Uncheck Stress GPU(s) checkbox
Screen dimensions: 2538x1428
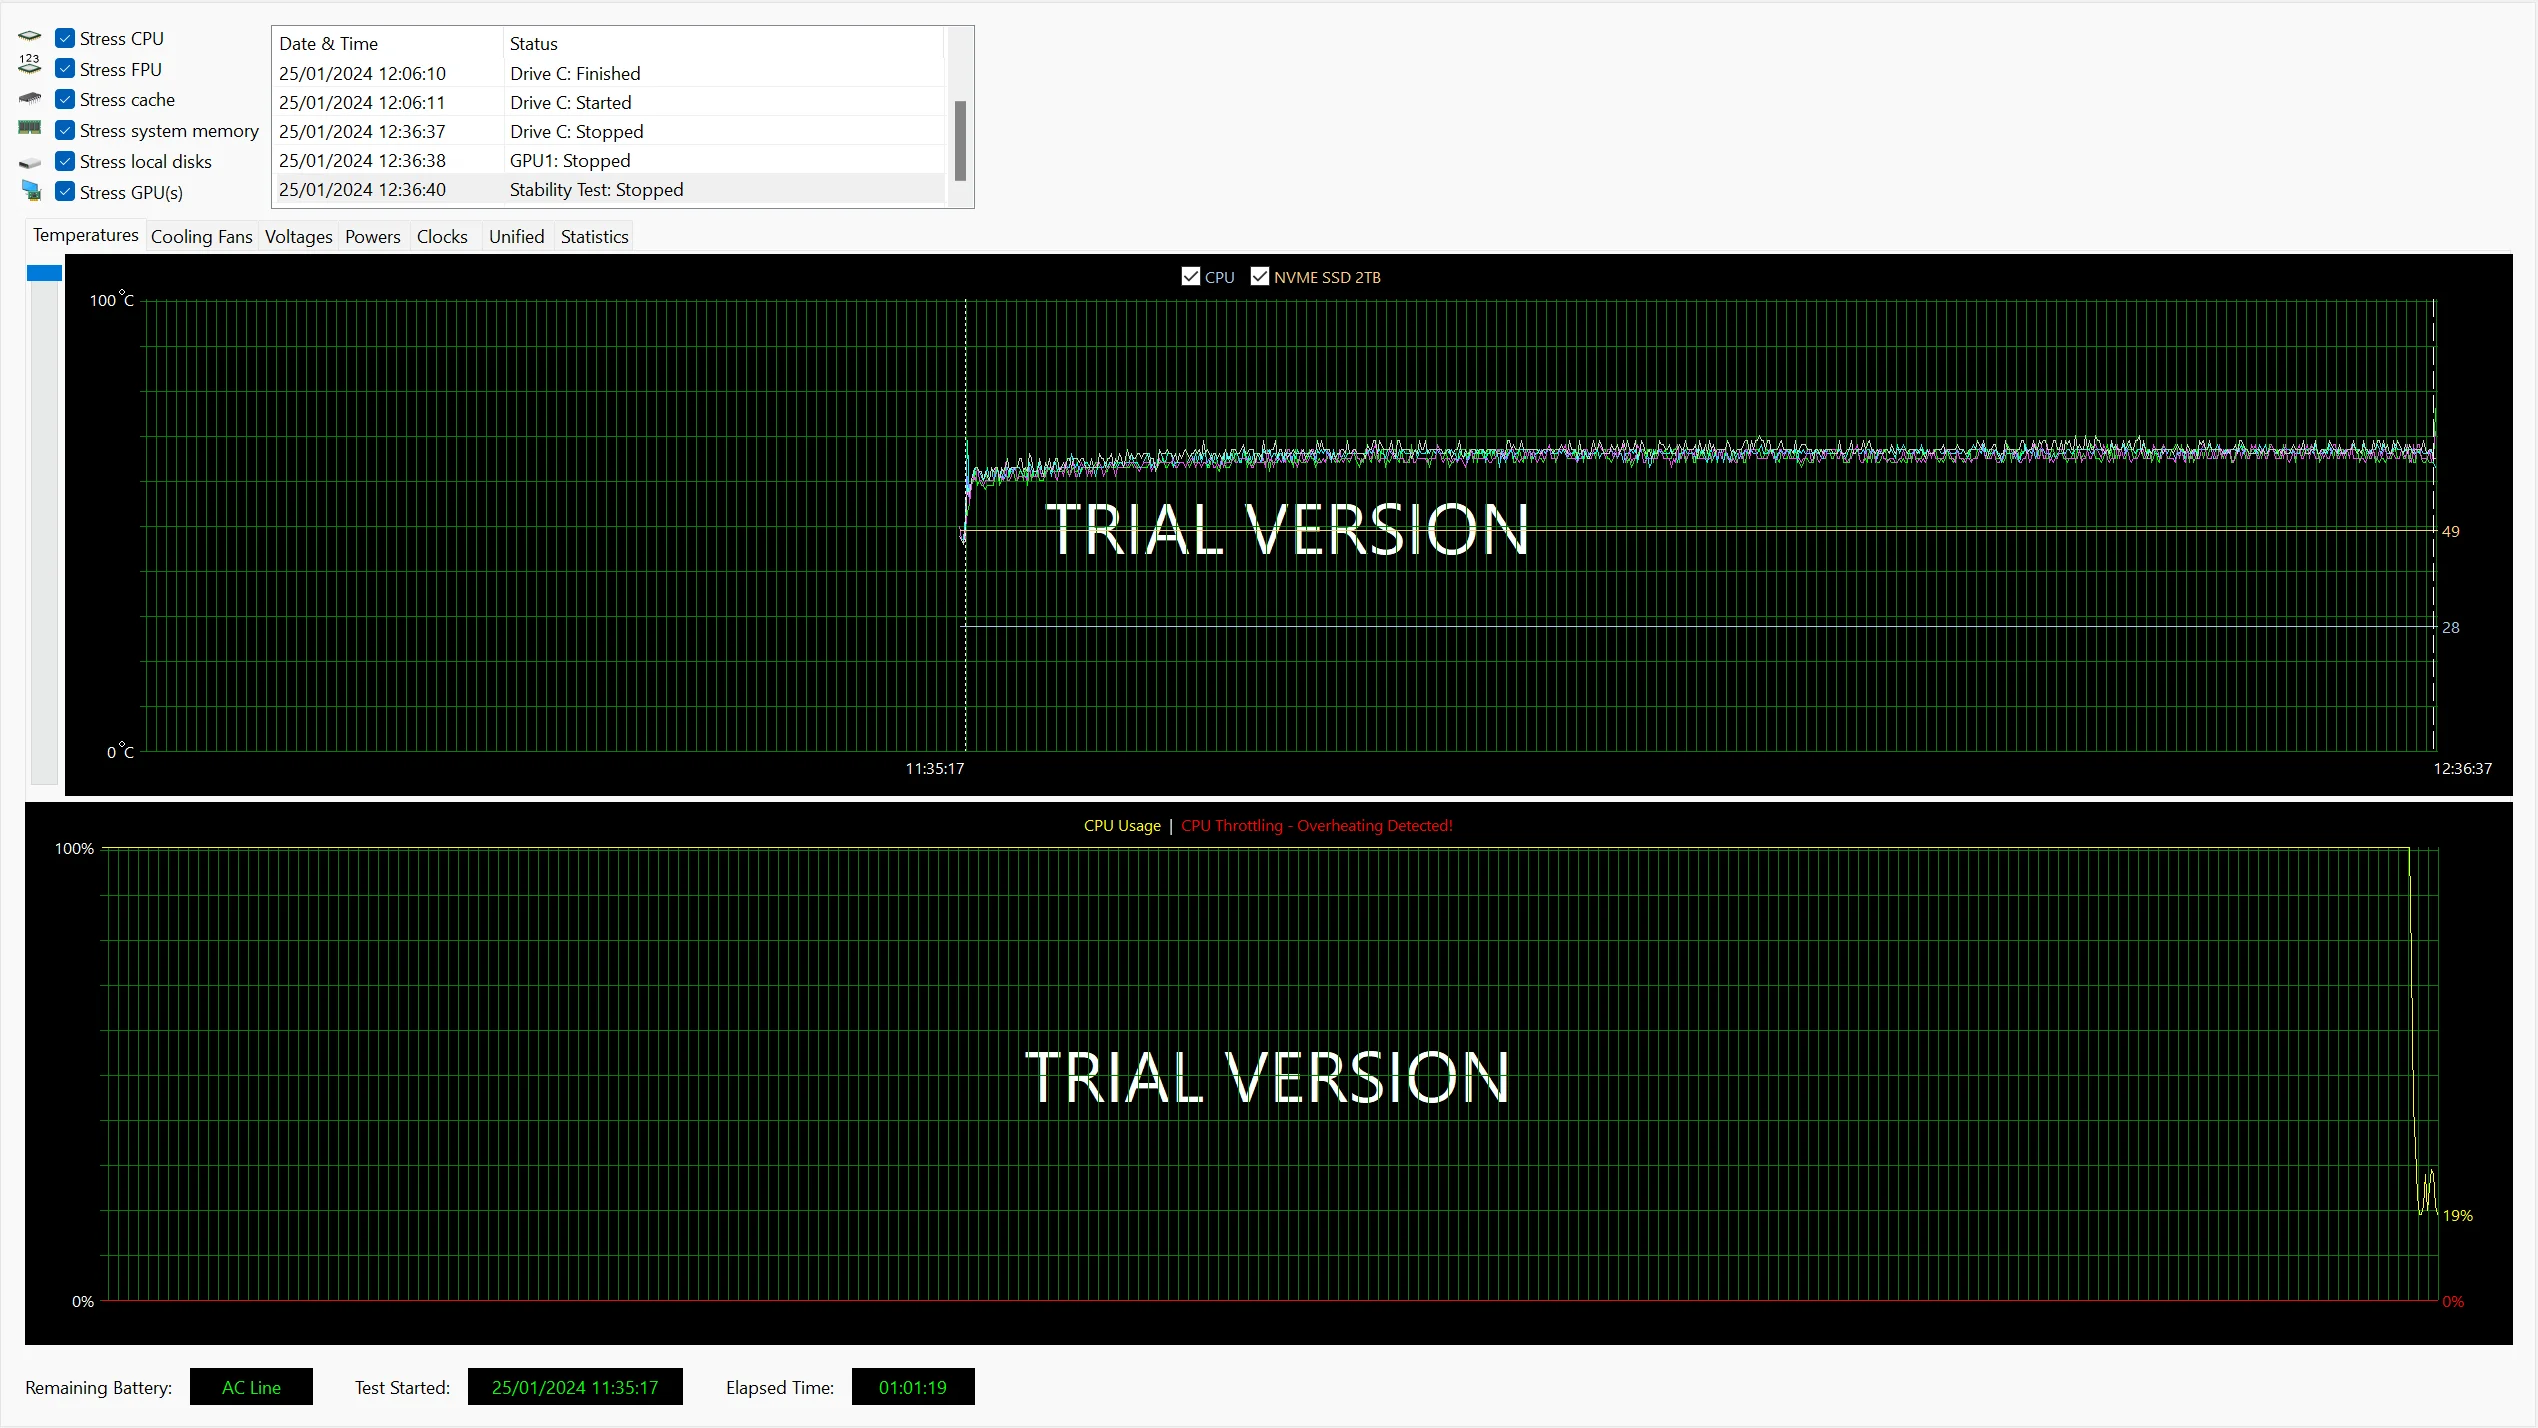tap(65, 192)
